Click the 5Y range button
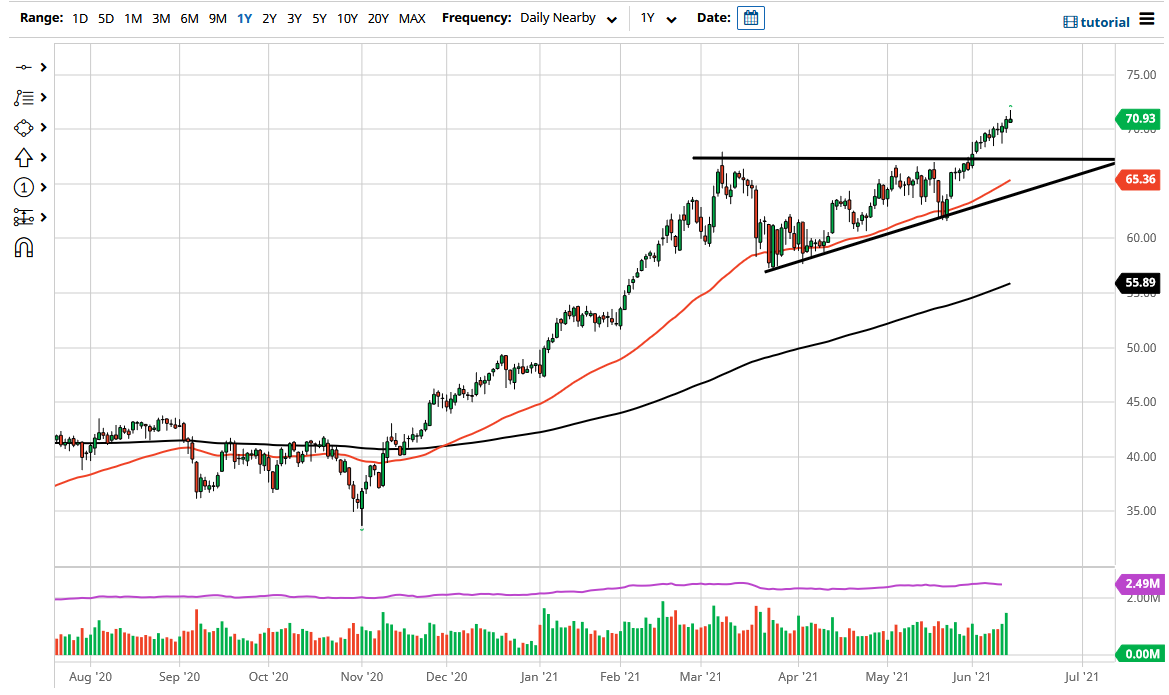This screenshot has width=1169, height=695. point(319,18)
